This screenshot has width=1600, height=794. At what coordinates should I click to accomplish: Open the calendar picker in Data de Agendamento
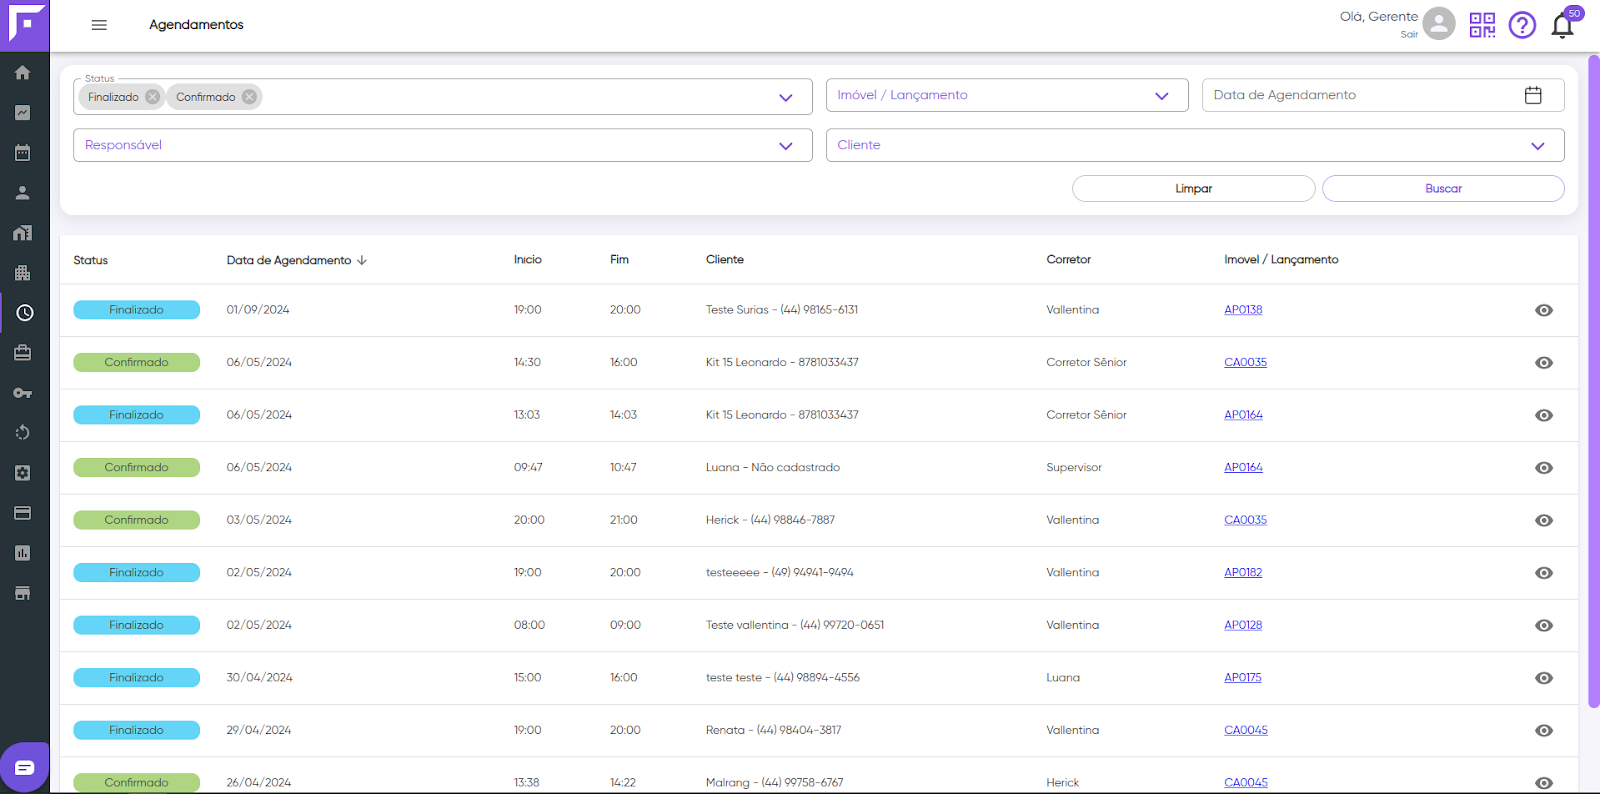(1533, 95)
